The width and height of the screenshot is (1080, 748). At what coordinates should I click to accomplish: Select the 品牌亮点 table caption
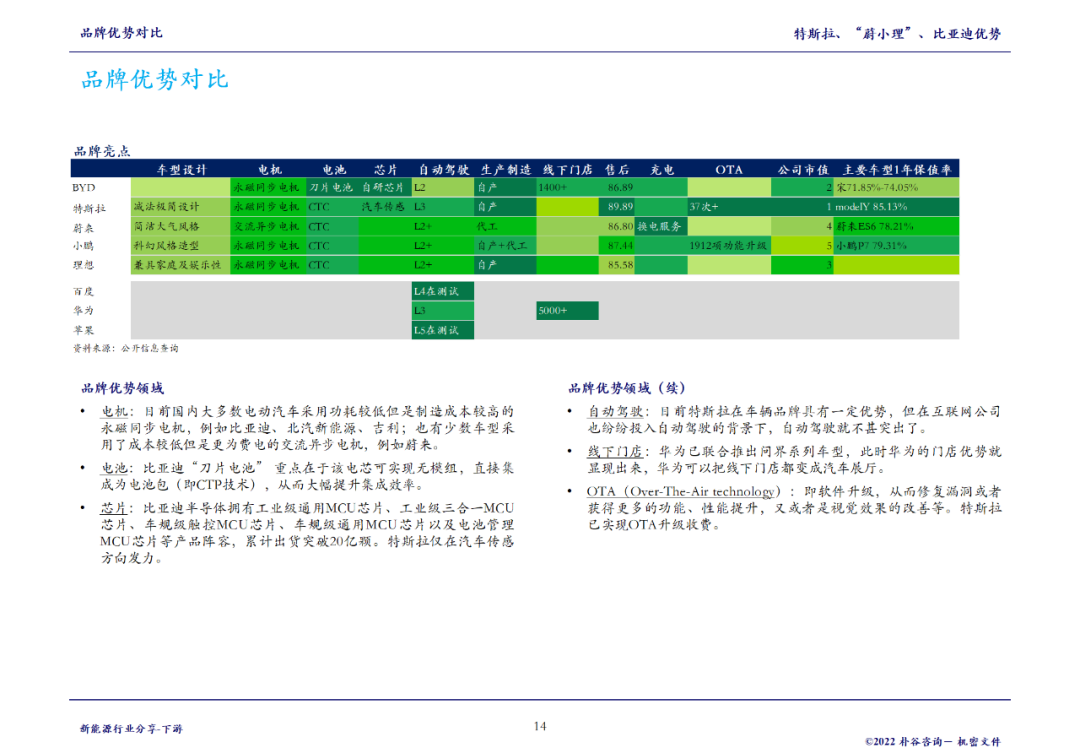102,152
